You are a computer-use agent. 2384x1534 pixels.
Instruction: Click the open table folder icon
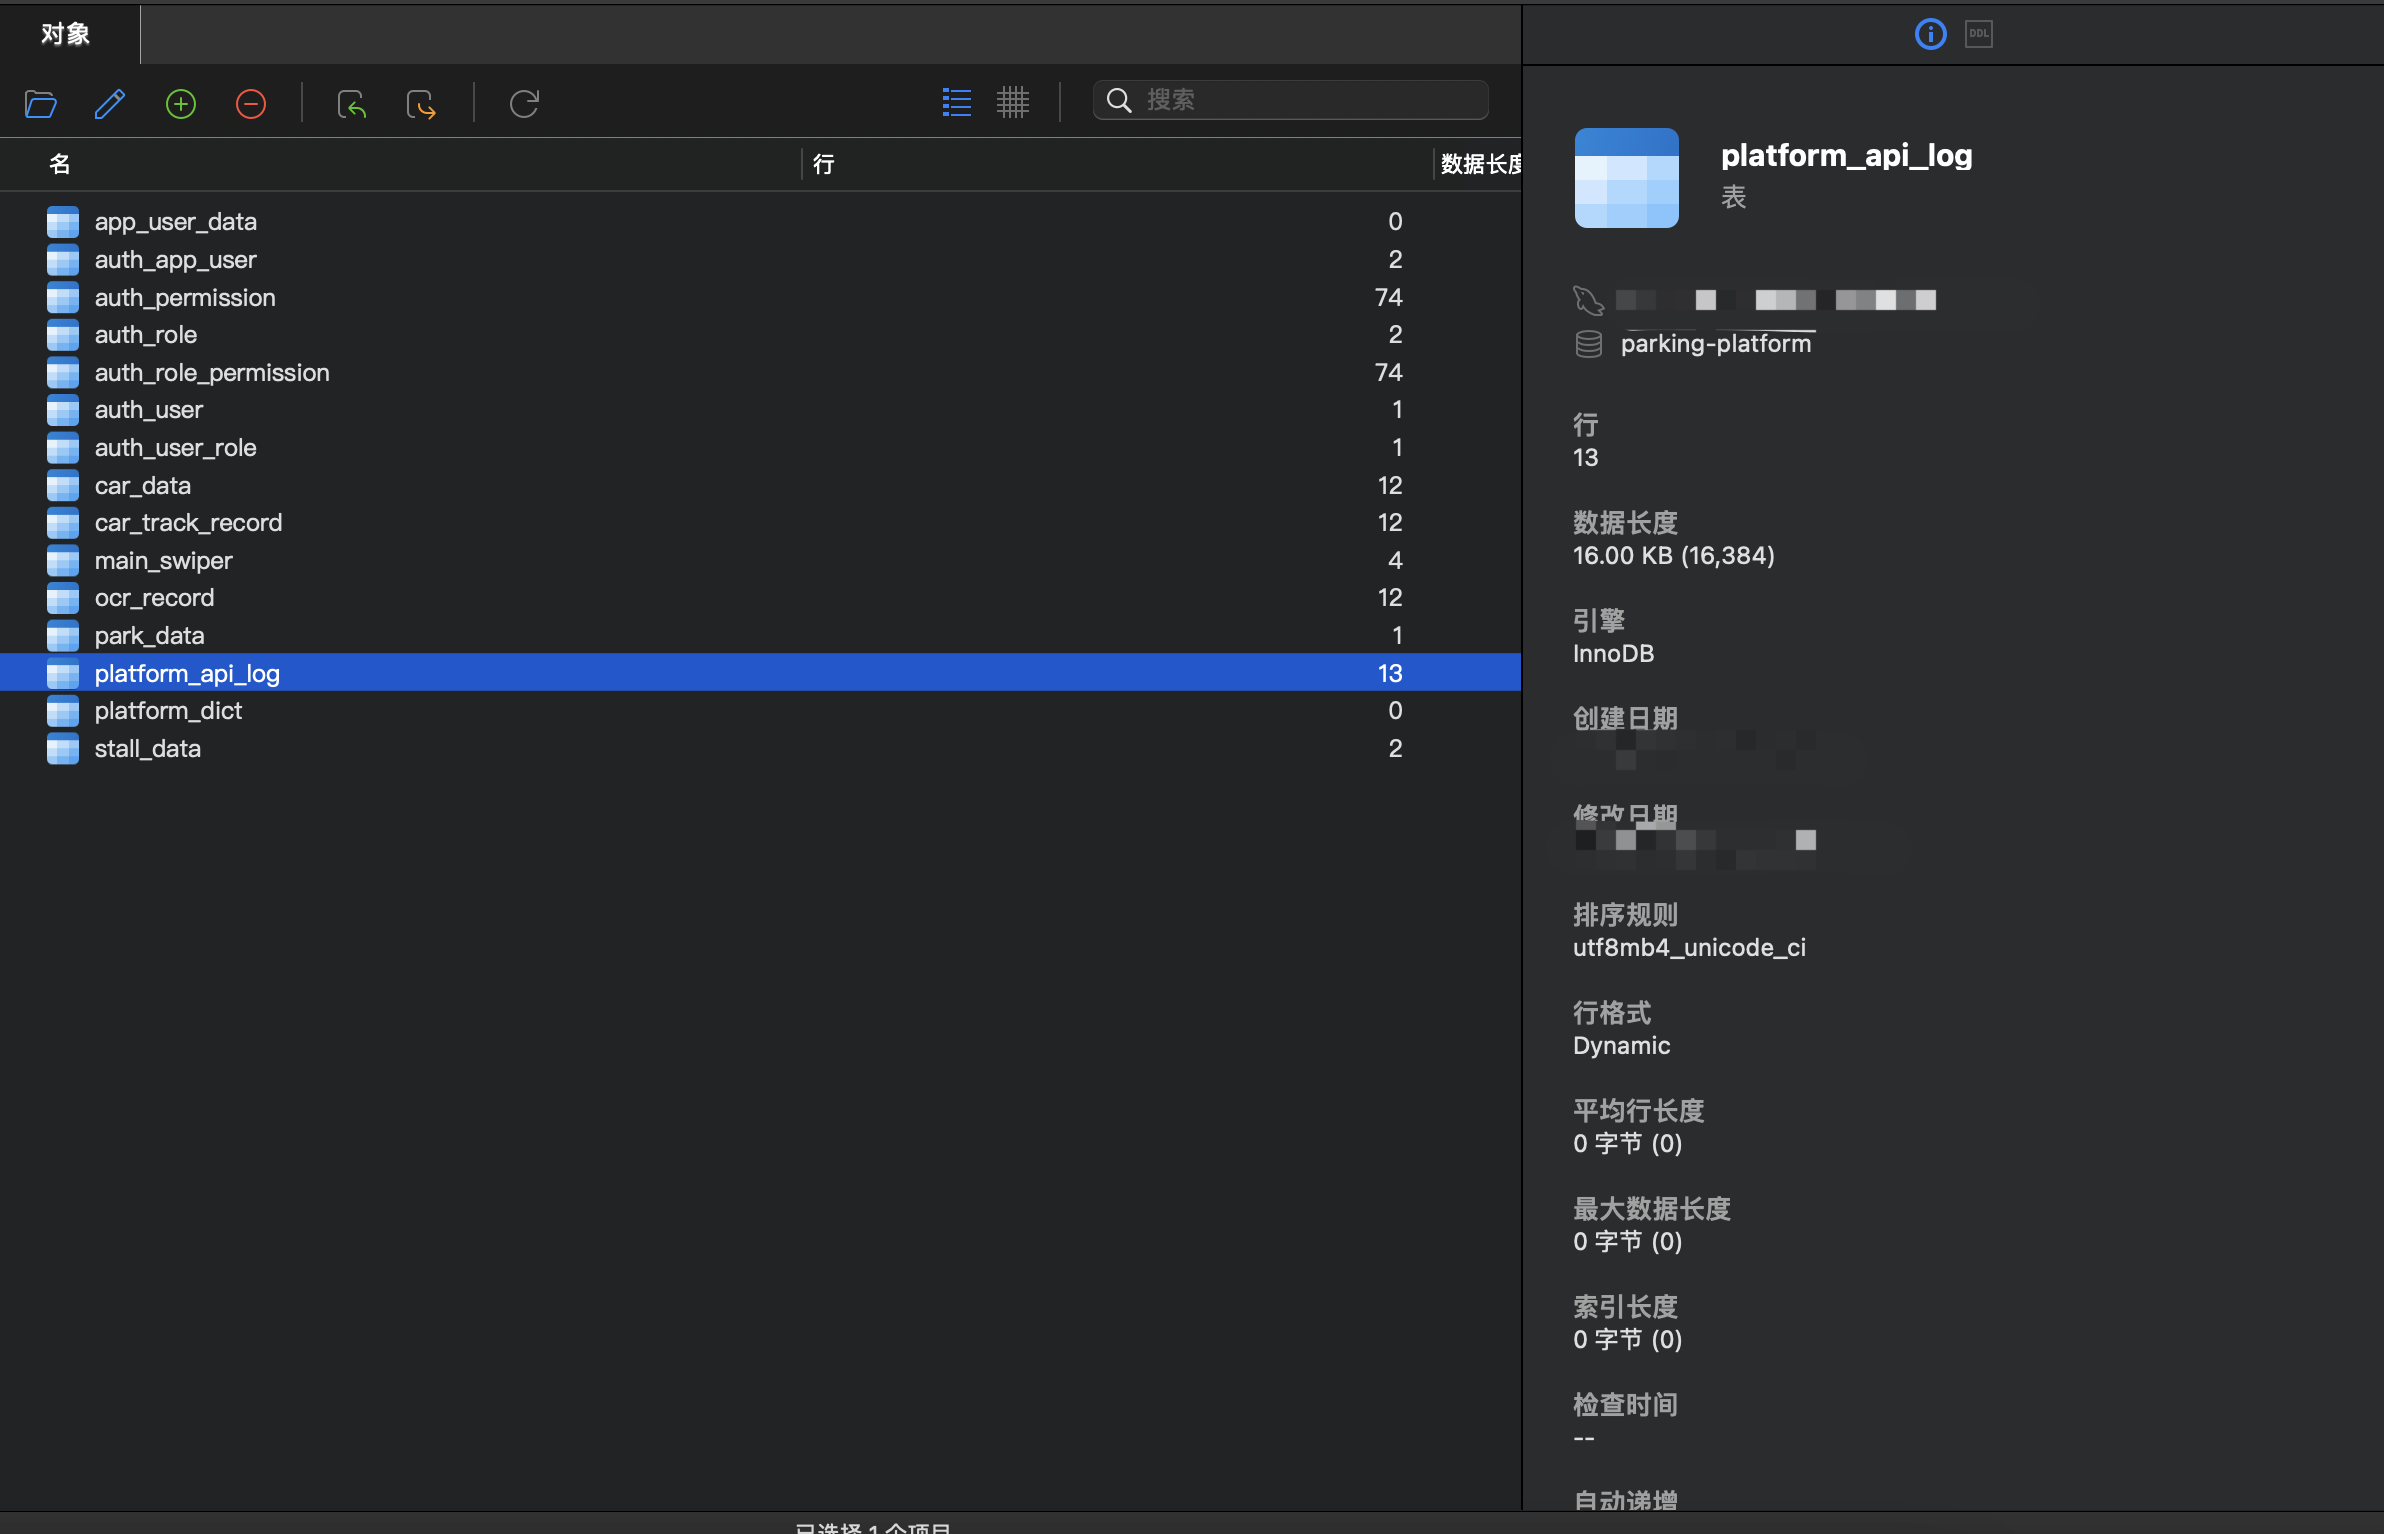point(41,104)
